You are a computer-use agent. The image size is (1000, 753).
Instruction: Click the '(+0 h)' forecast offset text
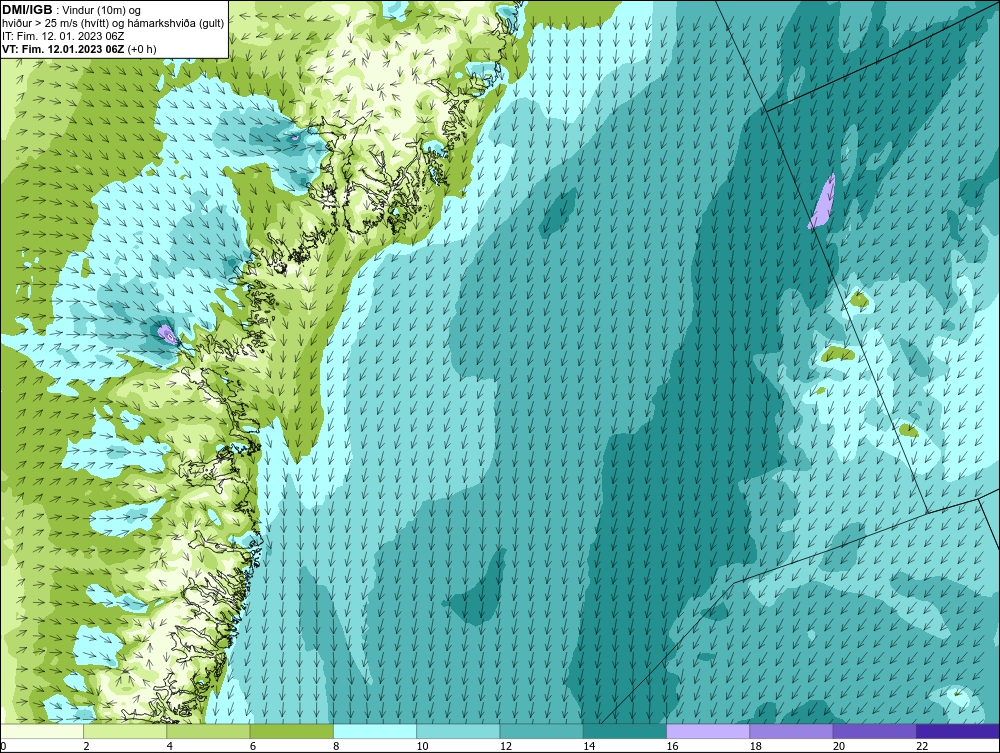point(142,48)
